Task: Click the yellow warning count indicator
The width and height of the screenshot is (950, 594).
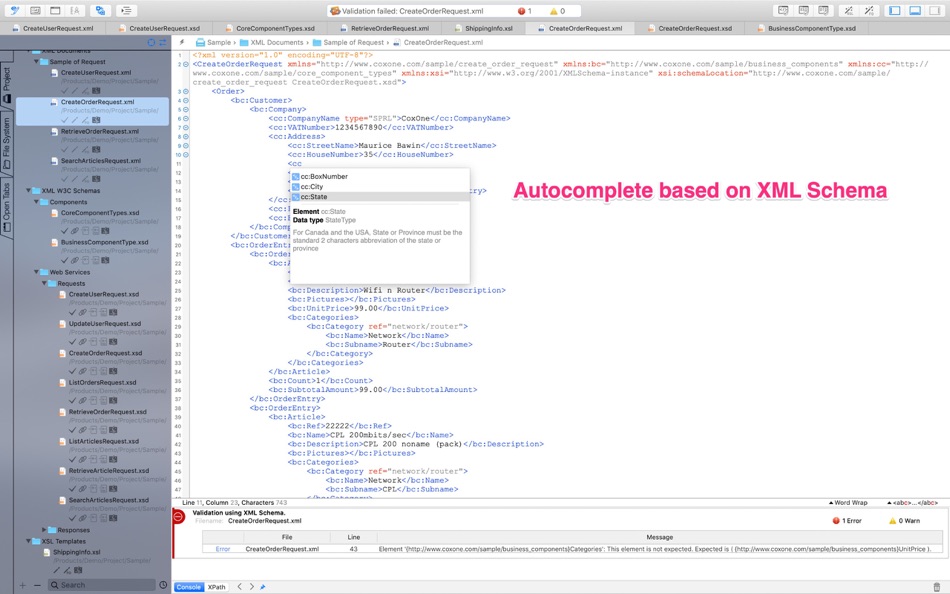Action: tap(557, 11)
